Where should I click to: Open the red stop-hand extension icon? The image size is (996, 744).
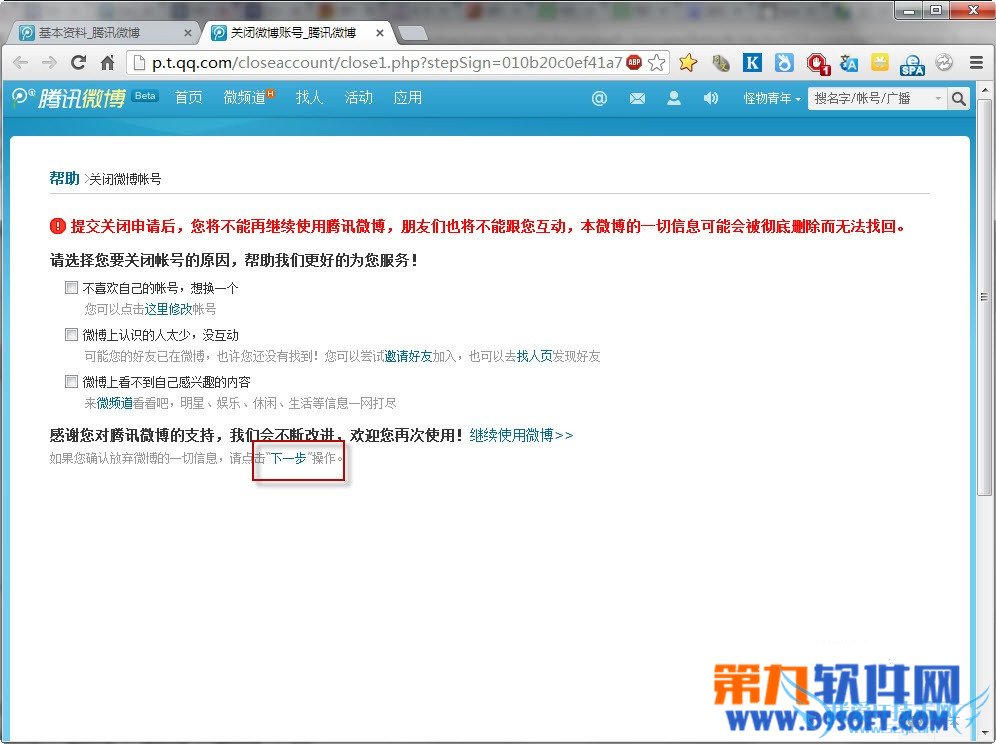[x=818, y=63]
